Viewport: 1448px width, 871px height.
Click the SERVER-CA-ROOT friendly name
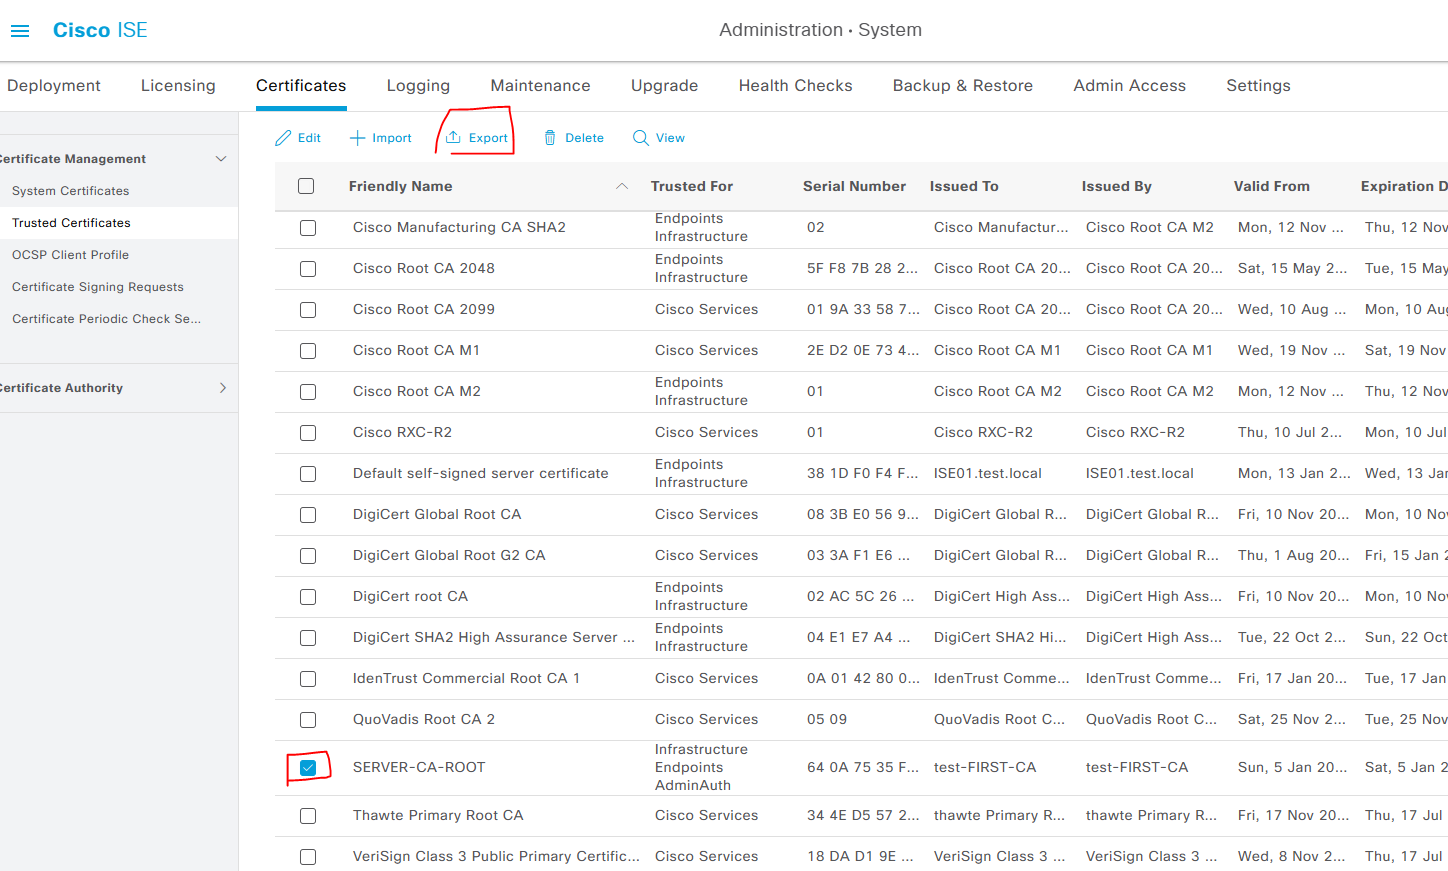[419, 768]
